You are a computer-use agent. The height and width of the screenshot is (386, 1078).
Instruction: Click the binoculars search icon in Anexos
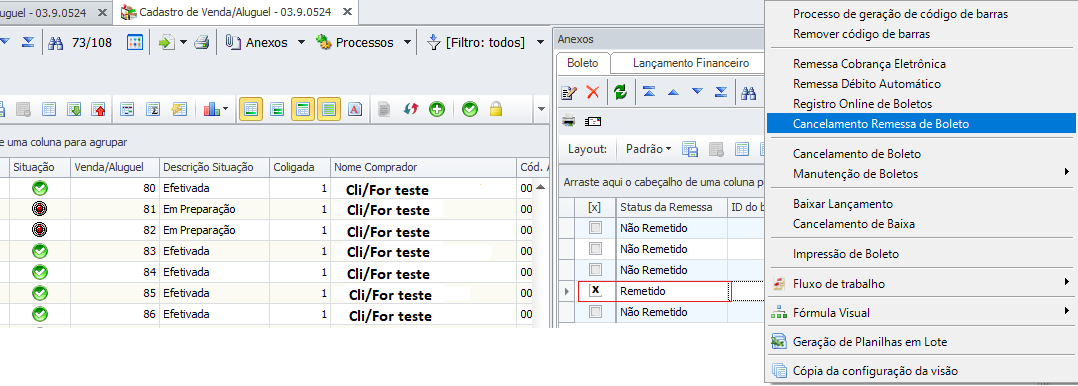[749, 92]
